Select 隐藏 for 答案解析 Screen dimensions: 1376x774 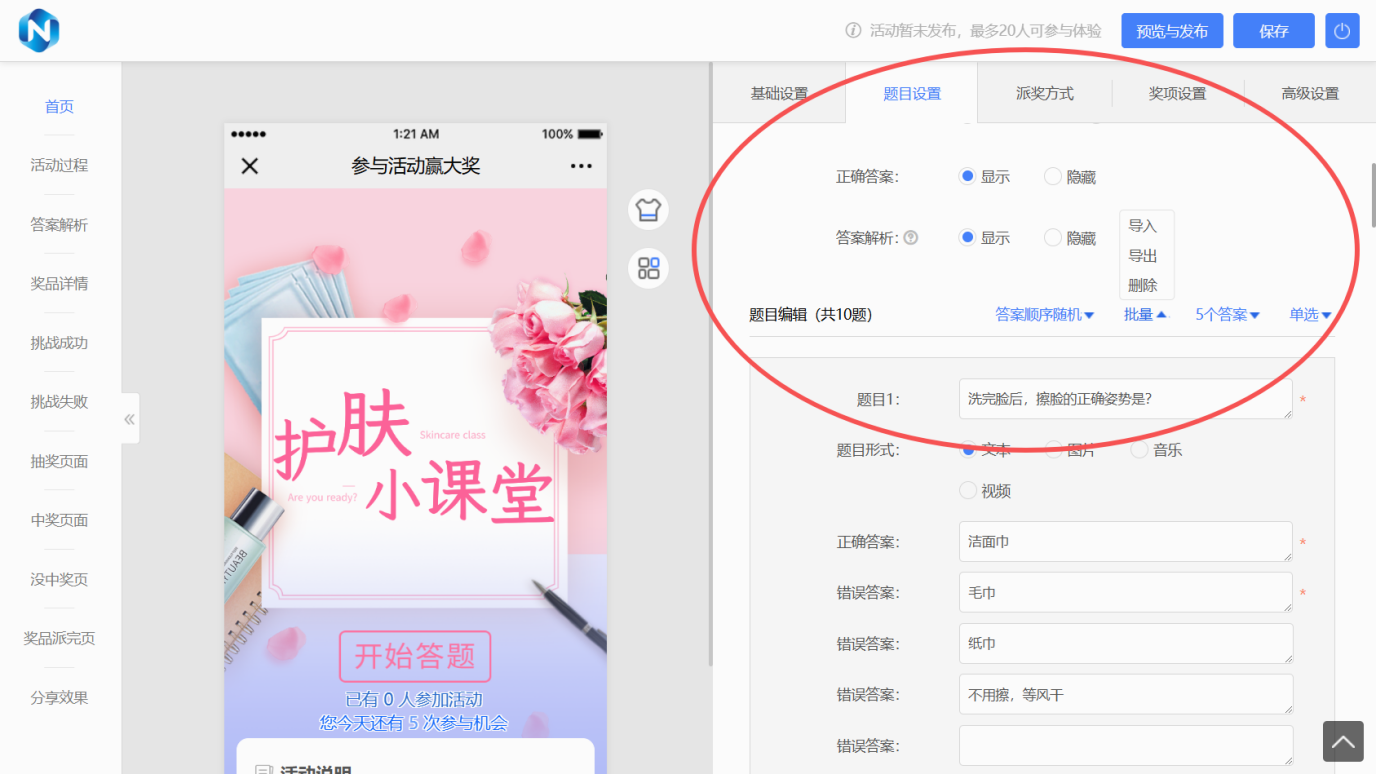(1053, 238)
